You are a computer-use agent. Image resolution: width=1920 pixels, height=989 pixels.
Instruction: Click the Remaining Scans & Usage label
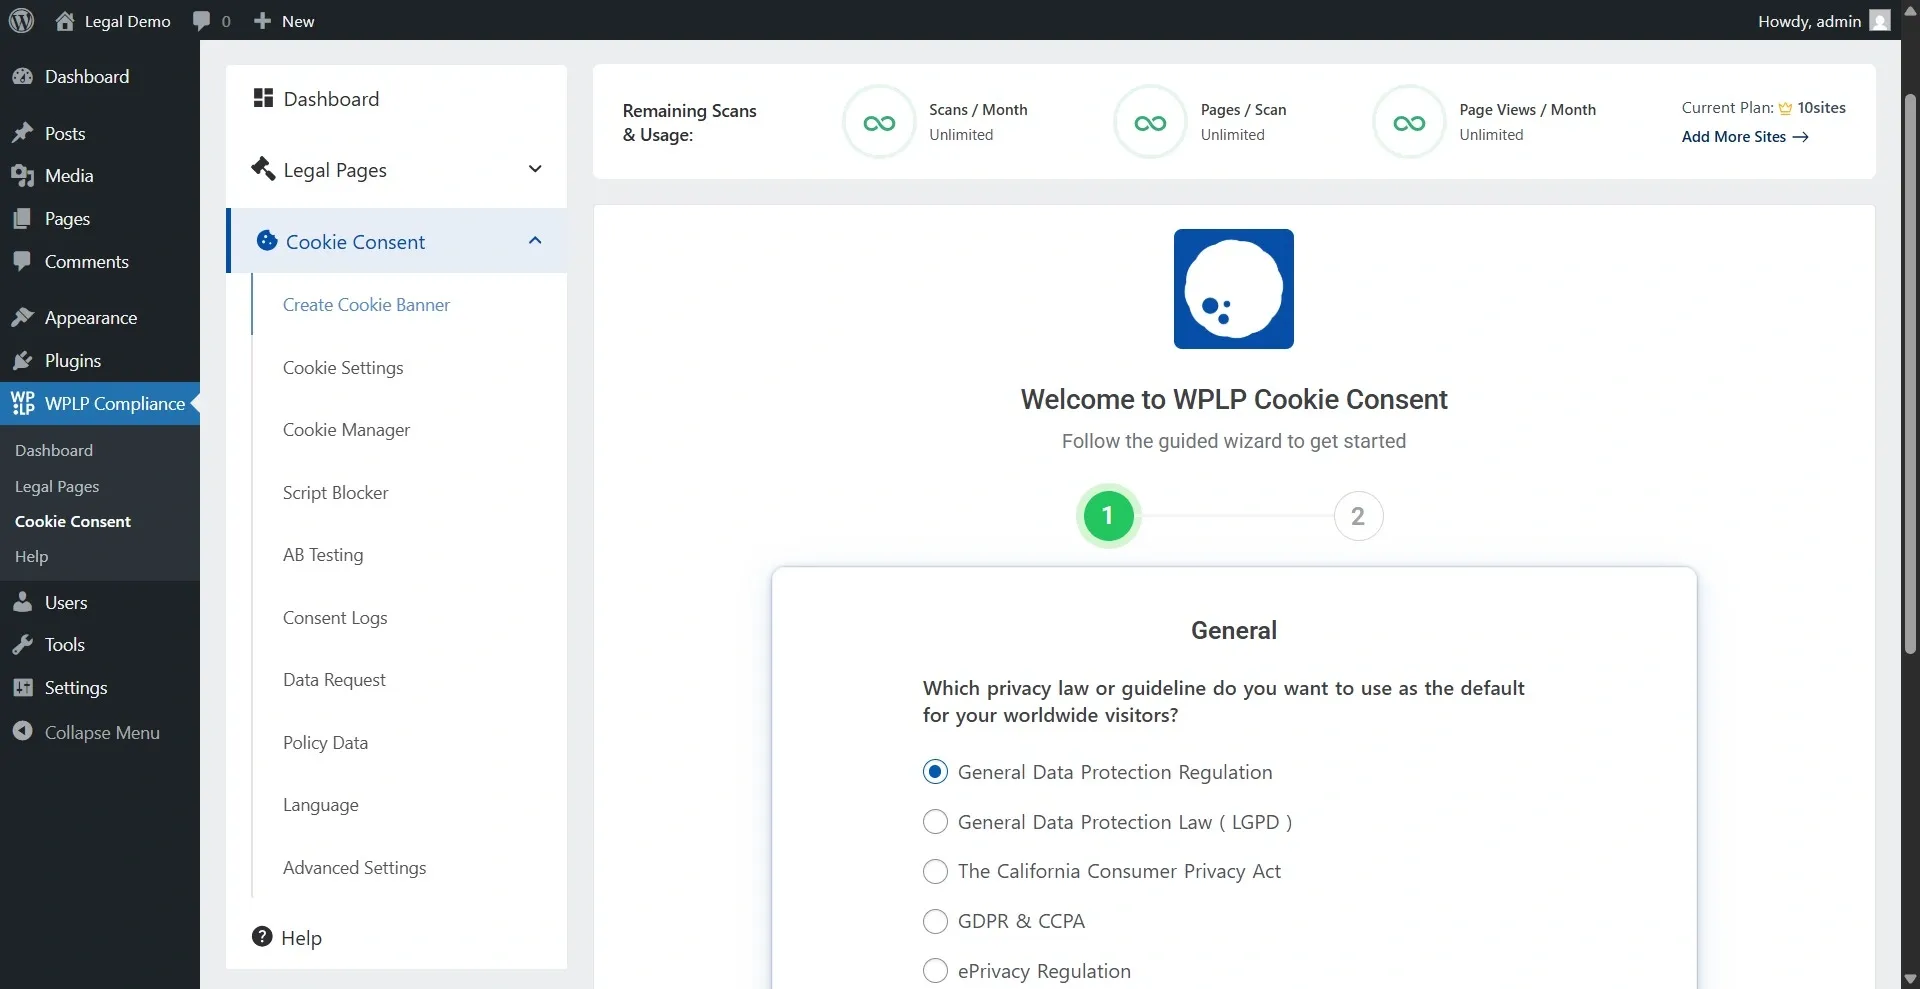690,123
